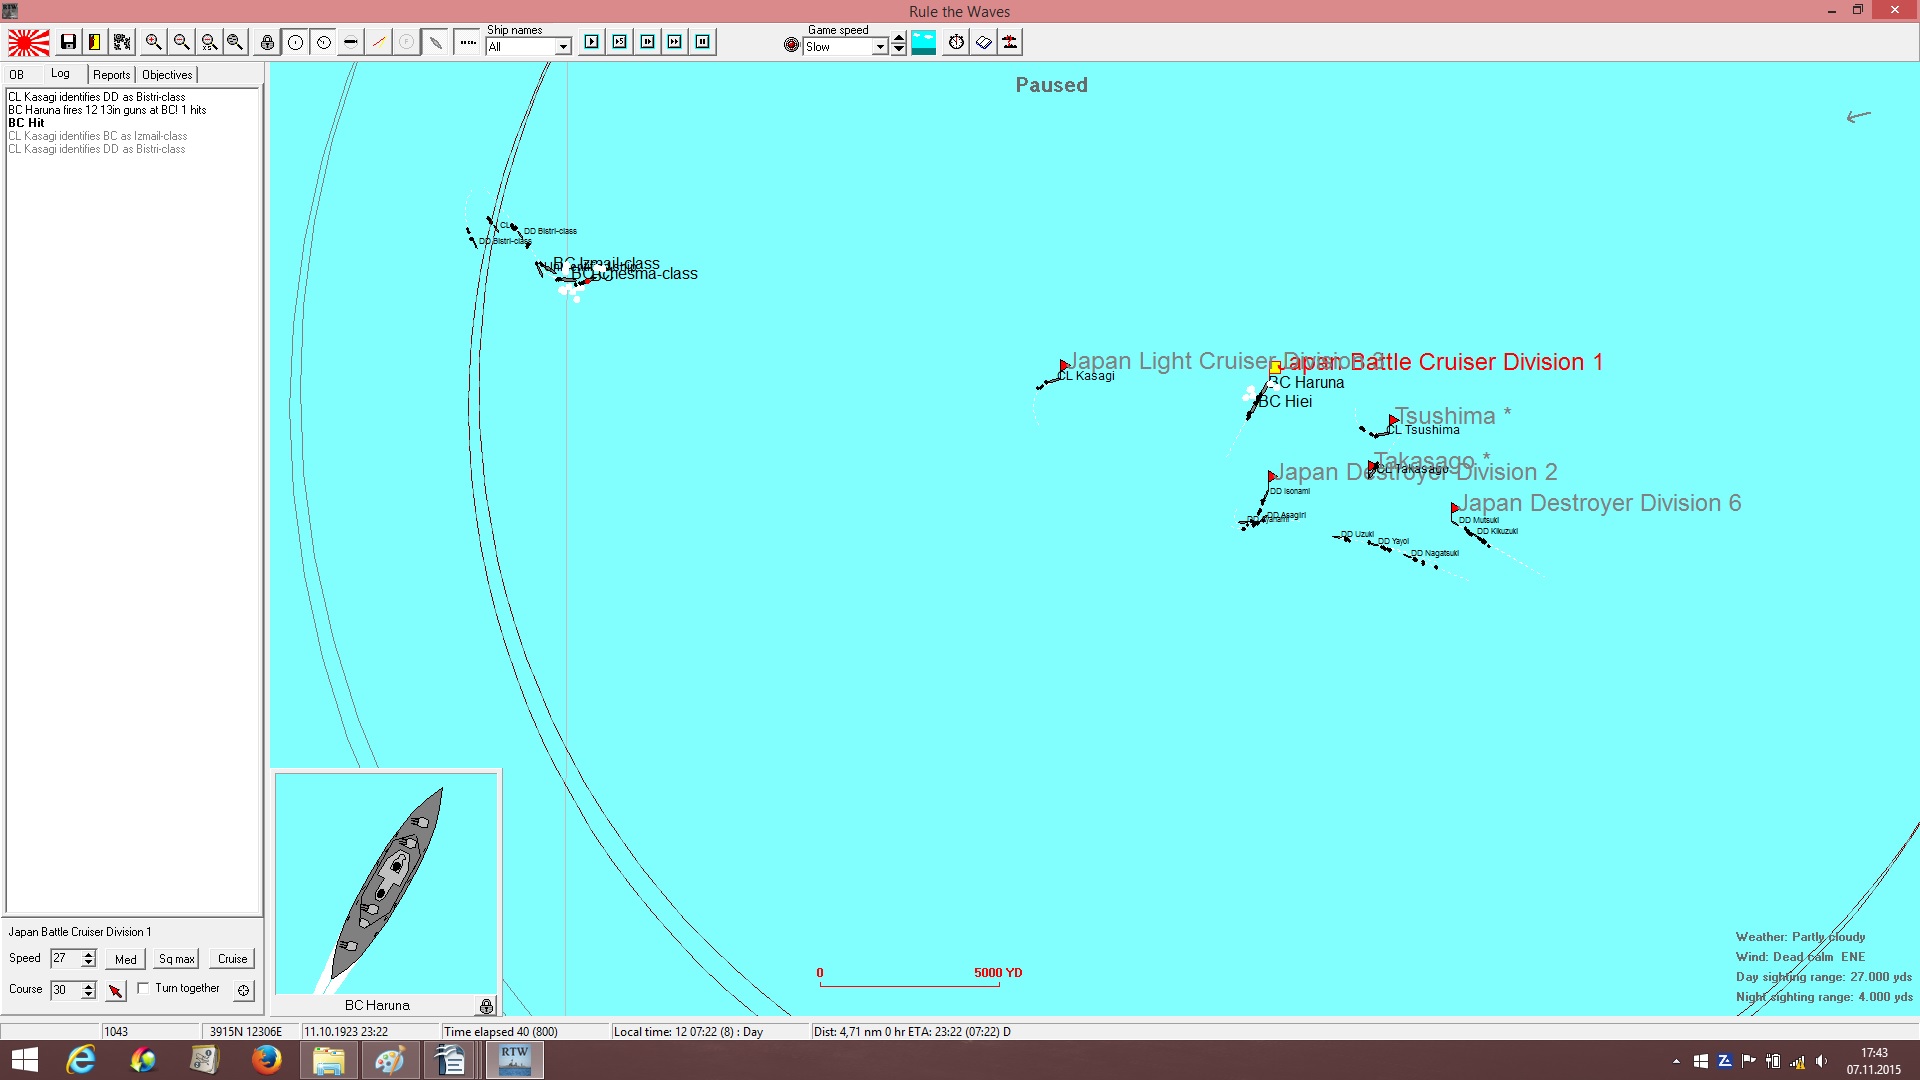Click the open book icon
This screenshot has height=1080, width=1920.
click(x=984, y=42)
